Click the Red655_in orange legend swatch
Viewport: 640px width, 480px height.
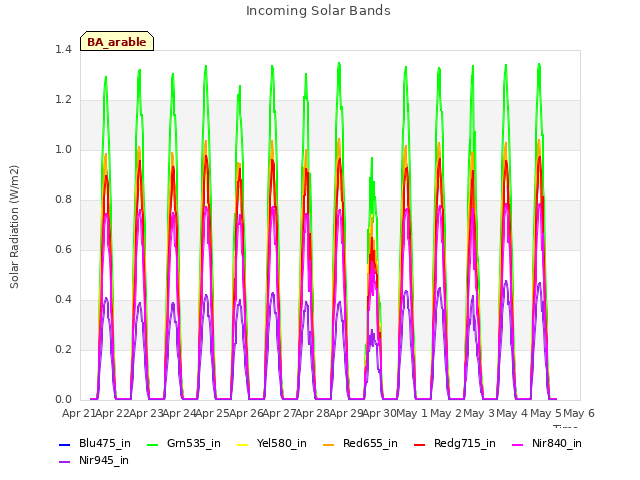coord(329,444)
